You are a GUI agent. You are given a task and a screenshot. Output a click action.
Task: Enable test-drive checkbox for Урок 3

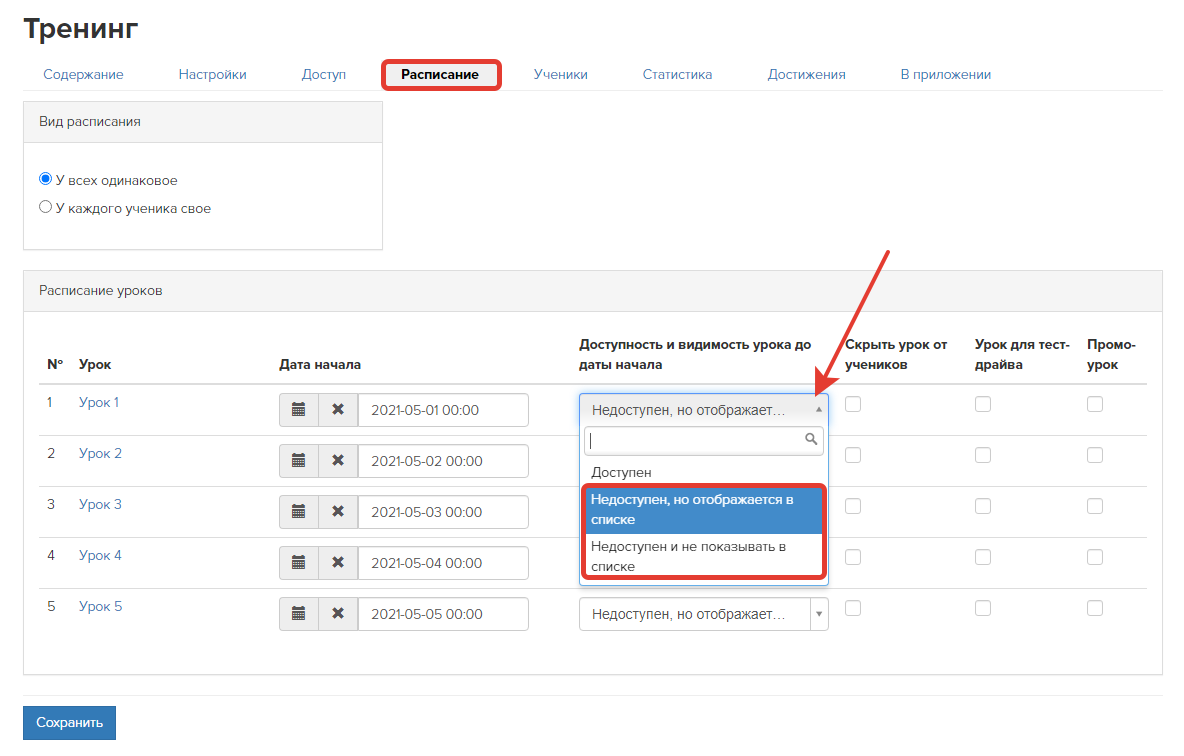(x=983, y=506)
